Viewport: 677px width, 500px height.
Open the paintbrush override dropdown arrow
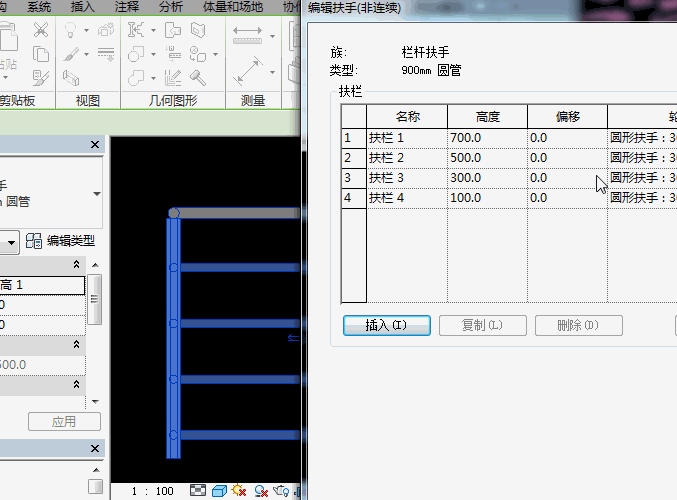point(86,54)
